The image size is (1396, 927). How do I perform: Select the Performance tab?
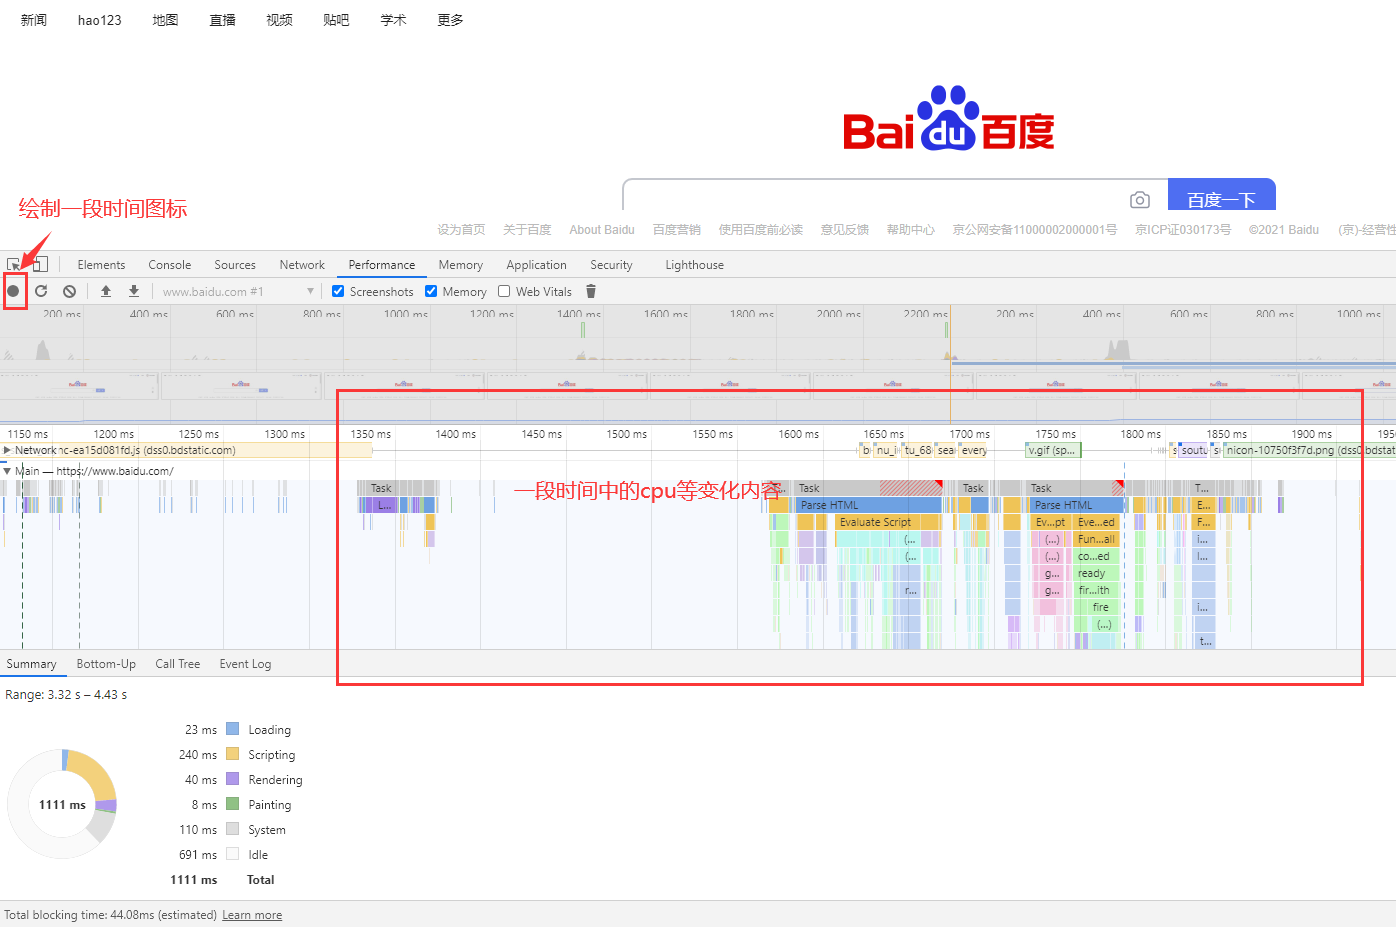(382, 265)
